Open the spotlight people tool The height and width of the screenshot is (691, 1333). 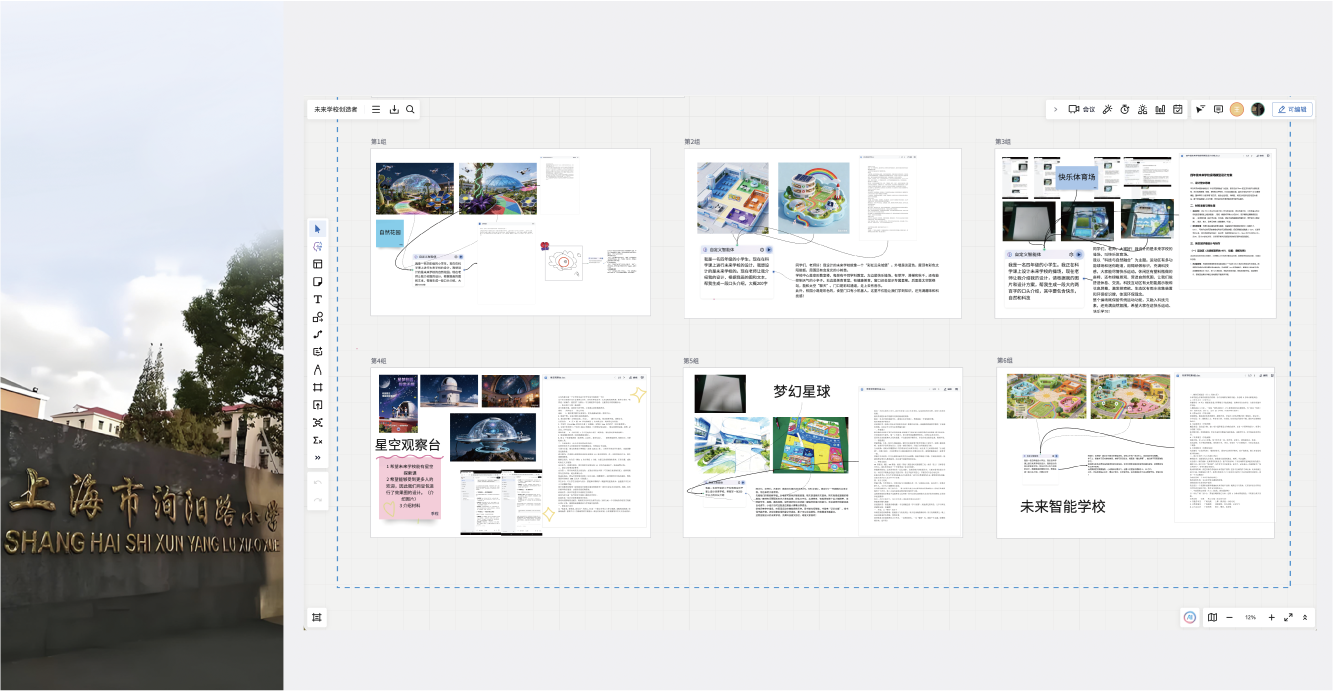click(x=1142, y=109)
